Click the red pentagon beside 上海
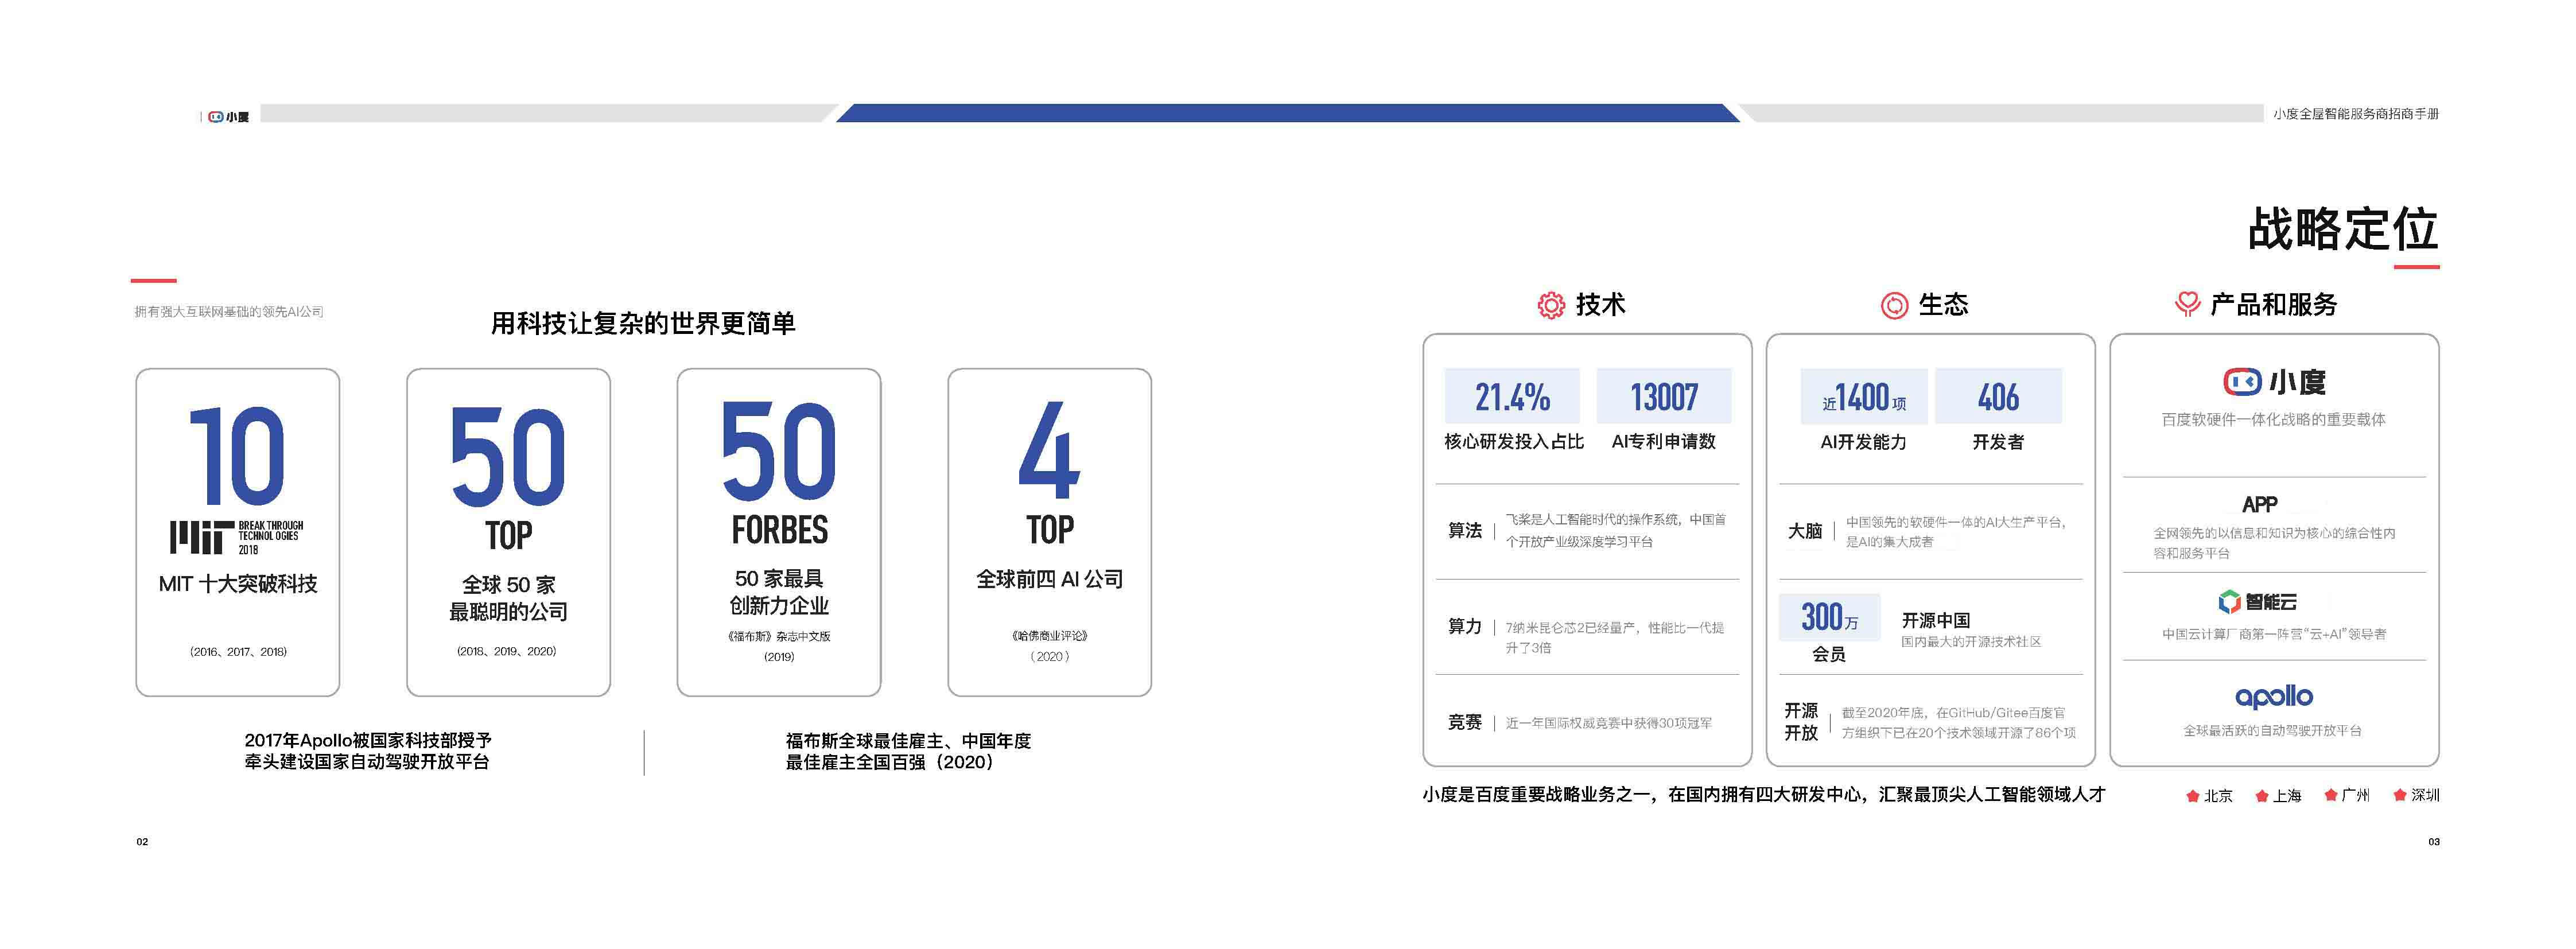This screenshot has width=2576, height=949. point(2261,796)
